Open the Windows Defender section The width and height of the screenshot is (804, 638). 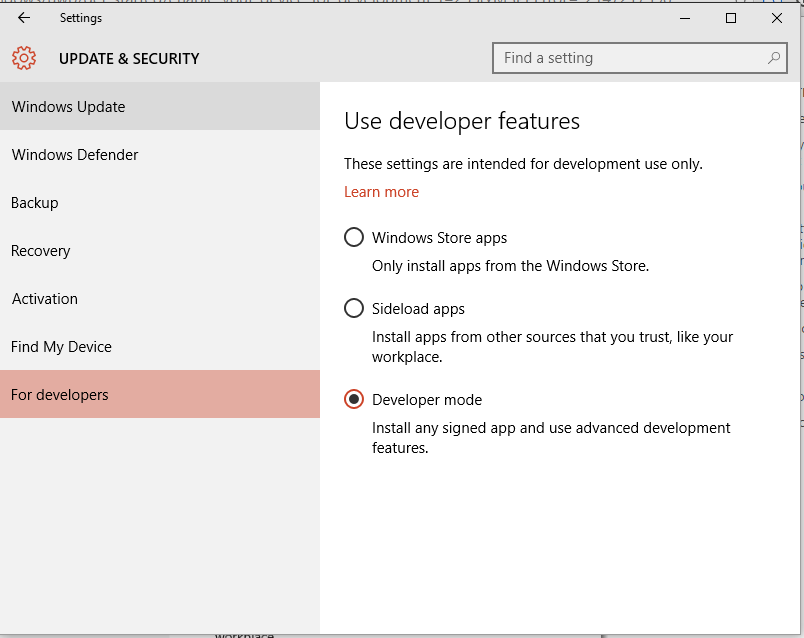click(x=160, y=154)
